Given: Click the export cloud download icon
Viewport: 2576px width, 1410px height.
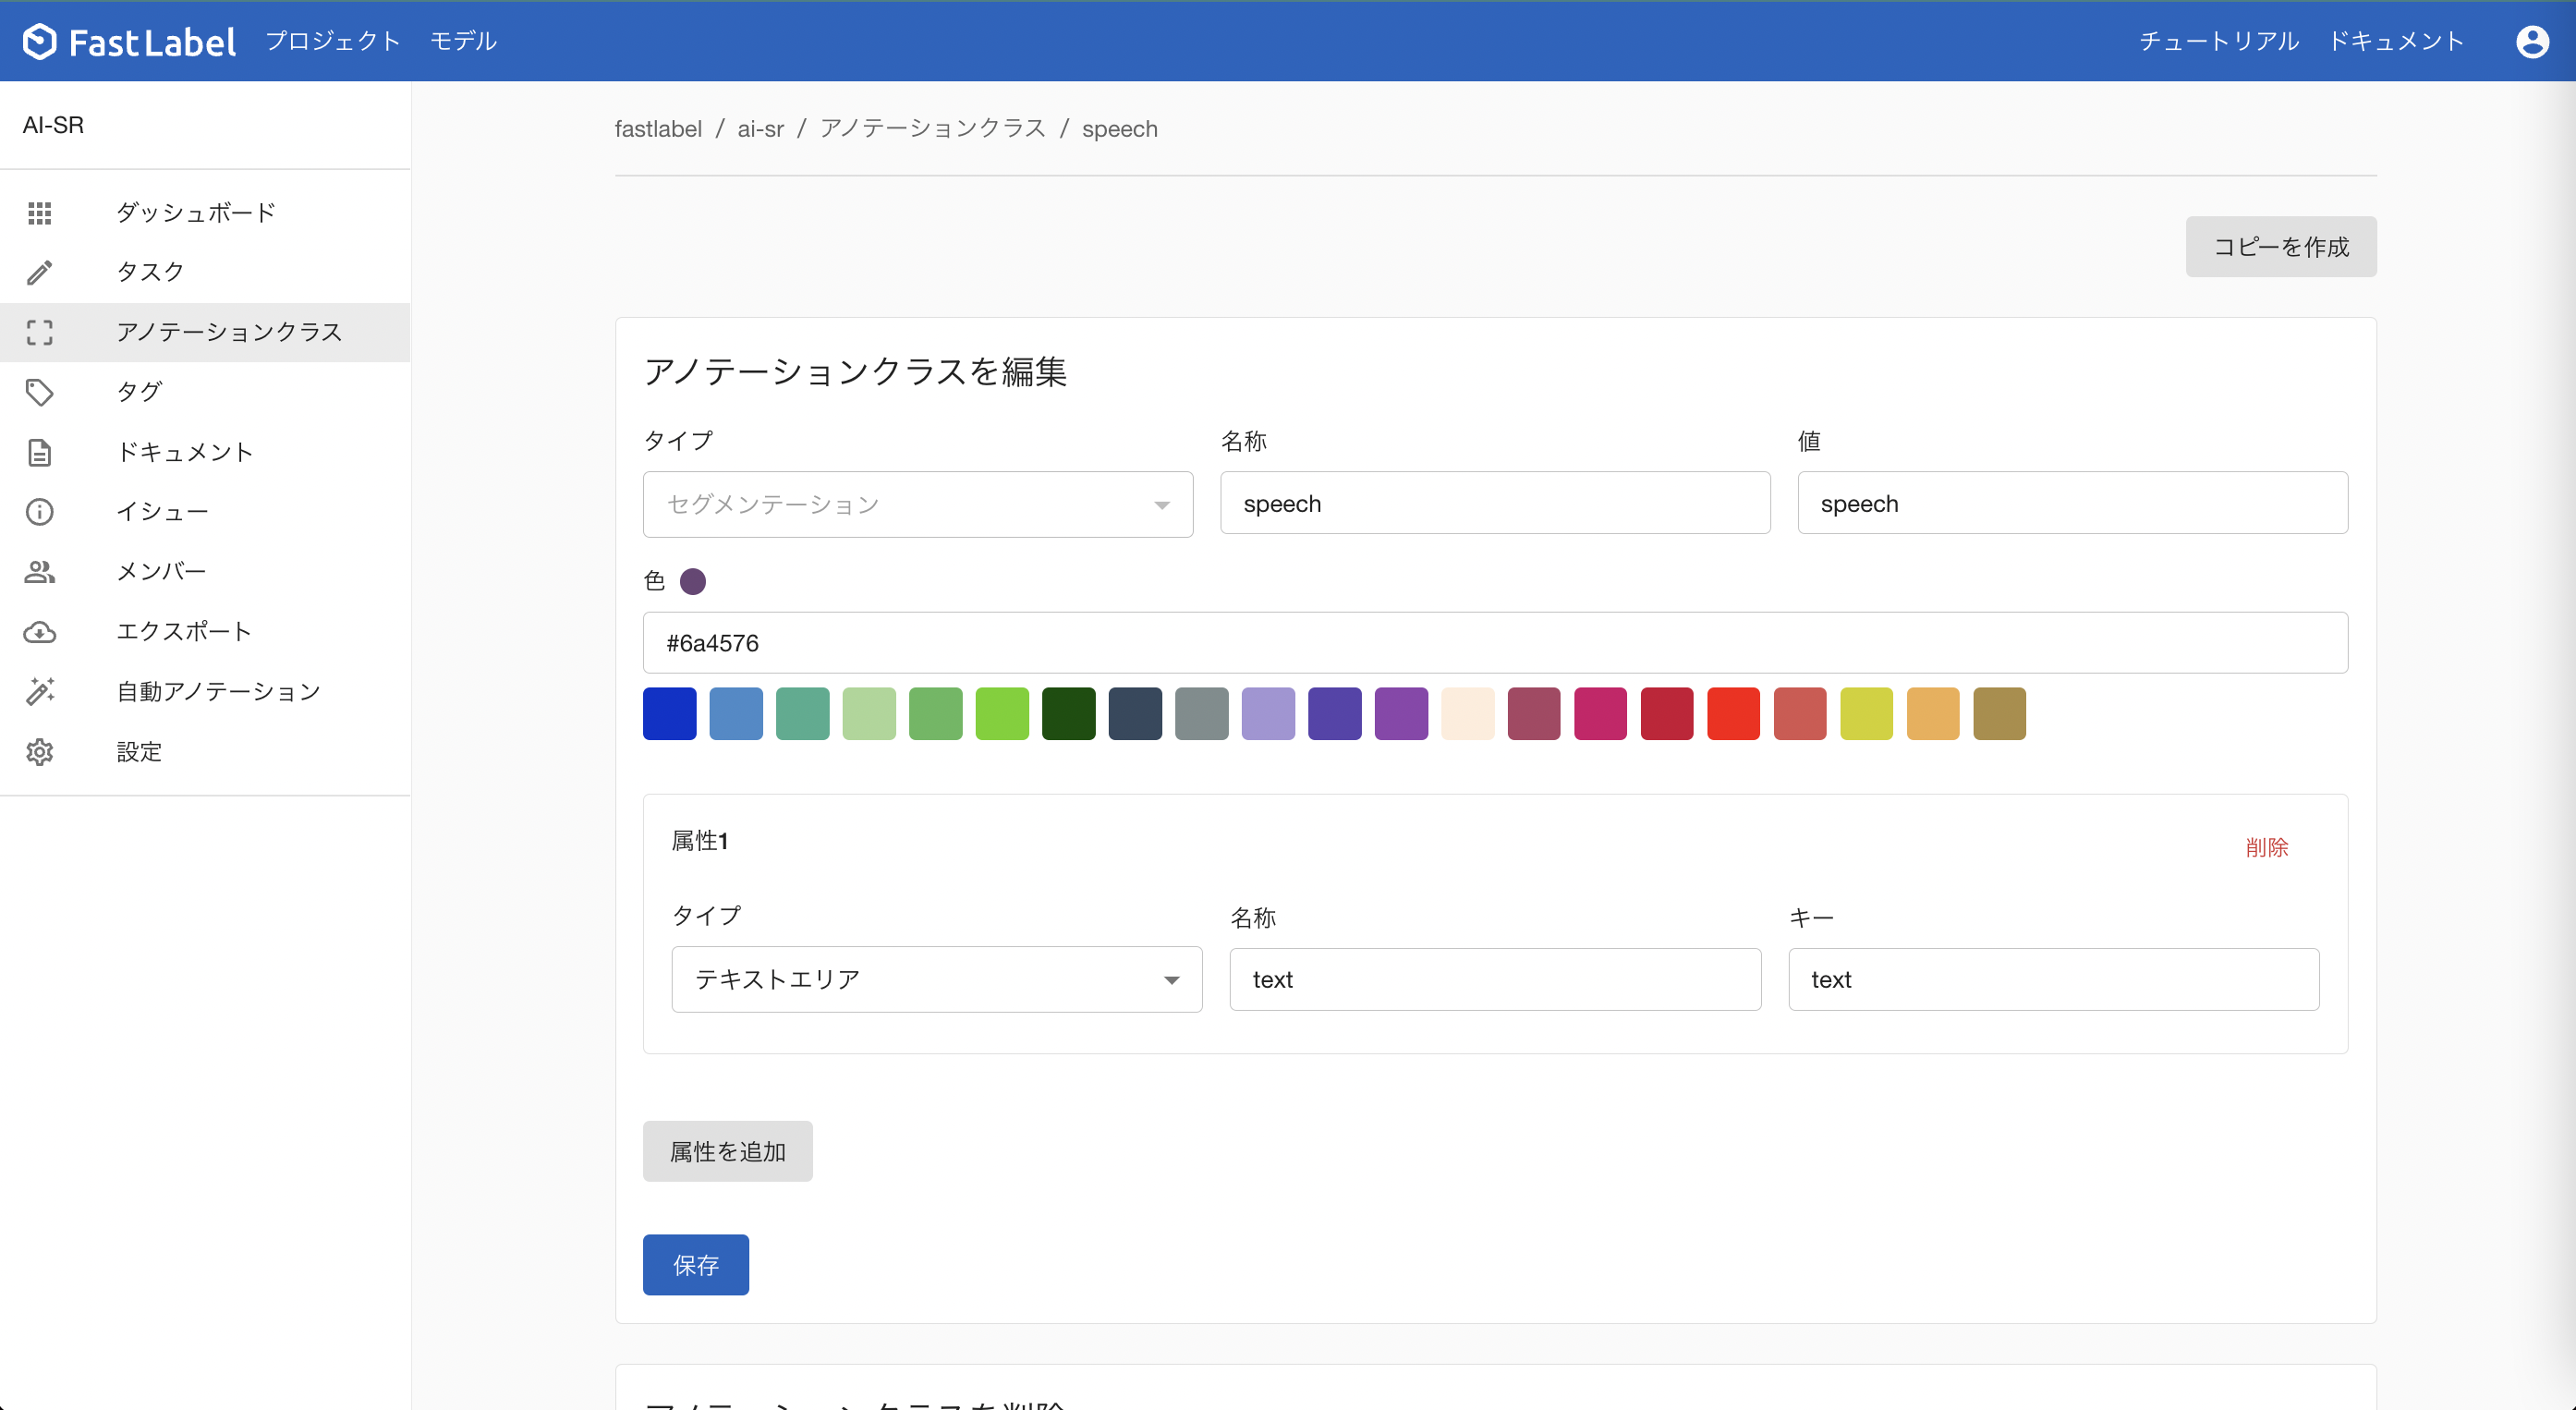Looking at the screenshot, I should [x=39, y=632].
